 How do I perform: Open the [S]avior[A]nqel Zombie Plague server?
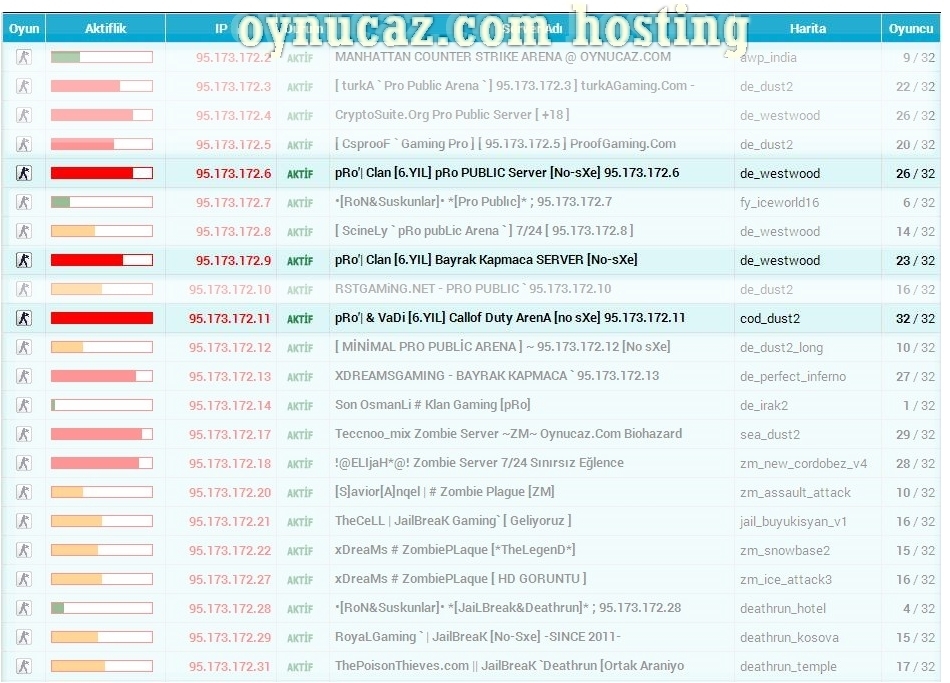[x=445, y=491]
